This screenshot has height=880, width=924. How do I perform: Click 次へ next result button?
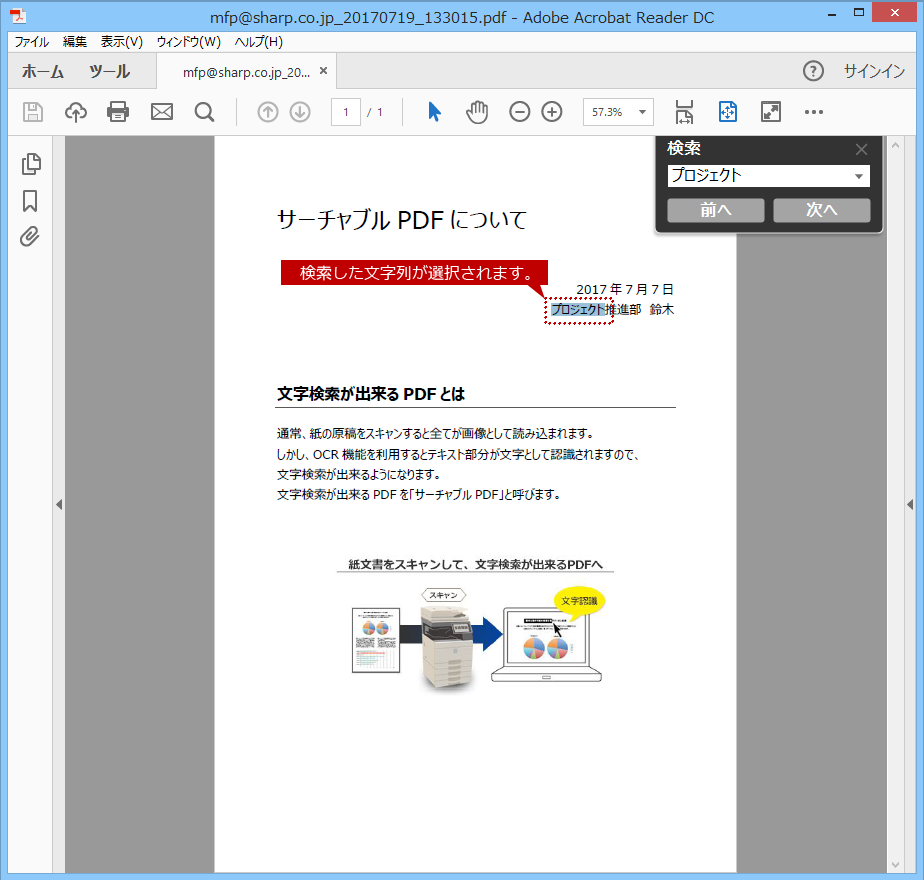pyautogui.click(x=821, y=210)
